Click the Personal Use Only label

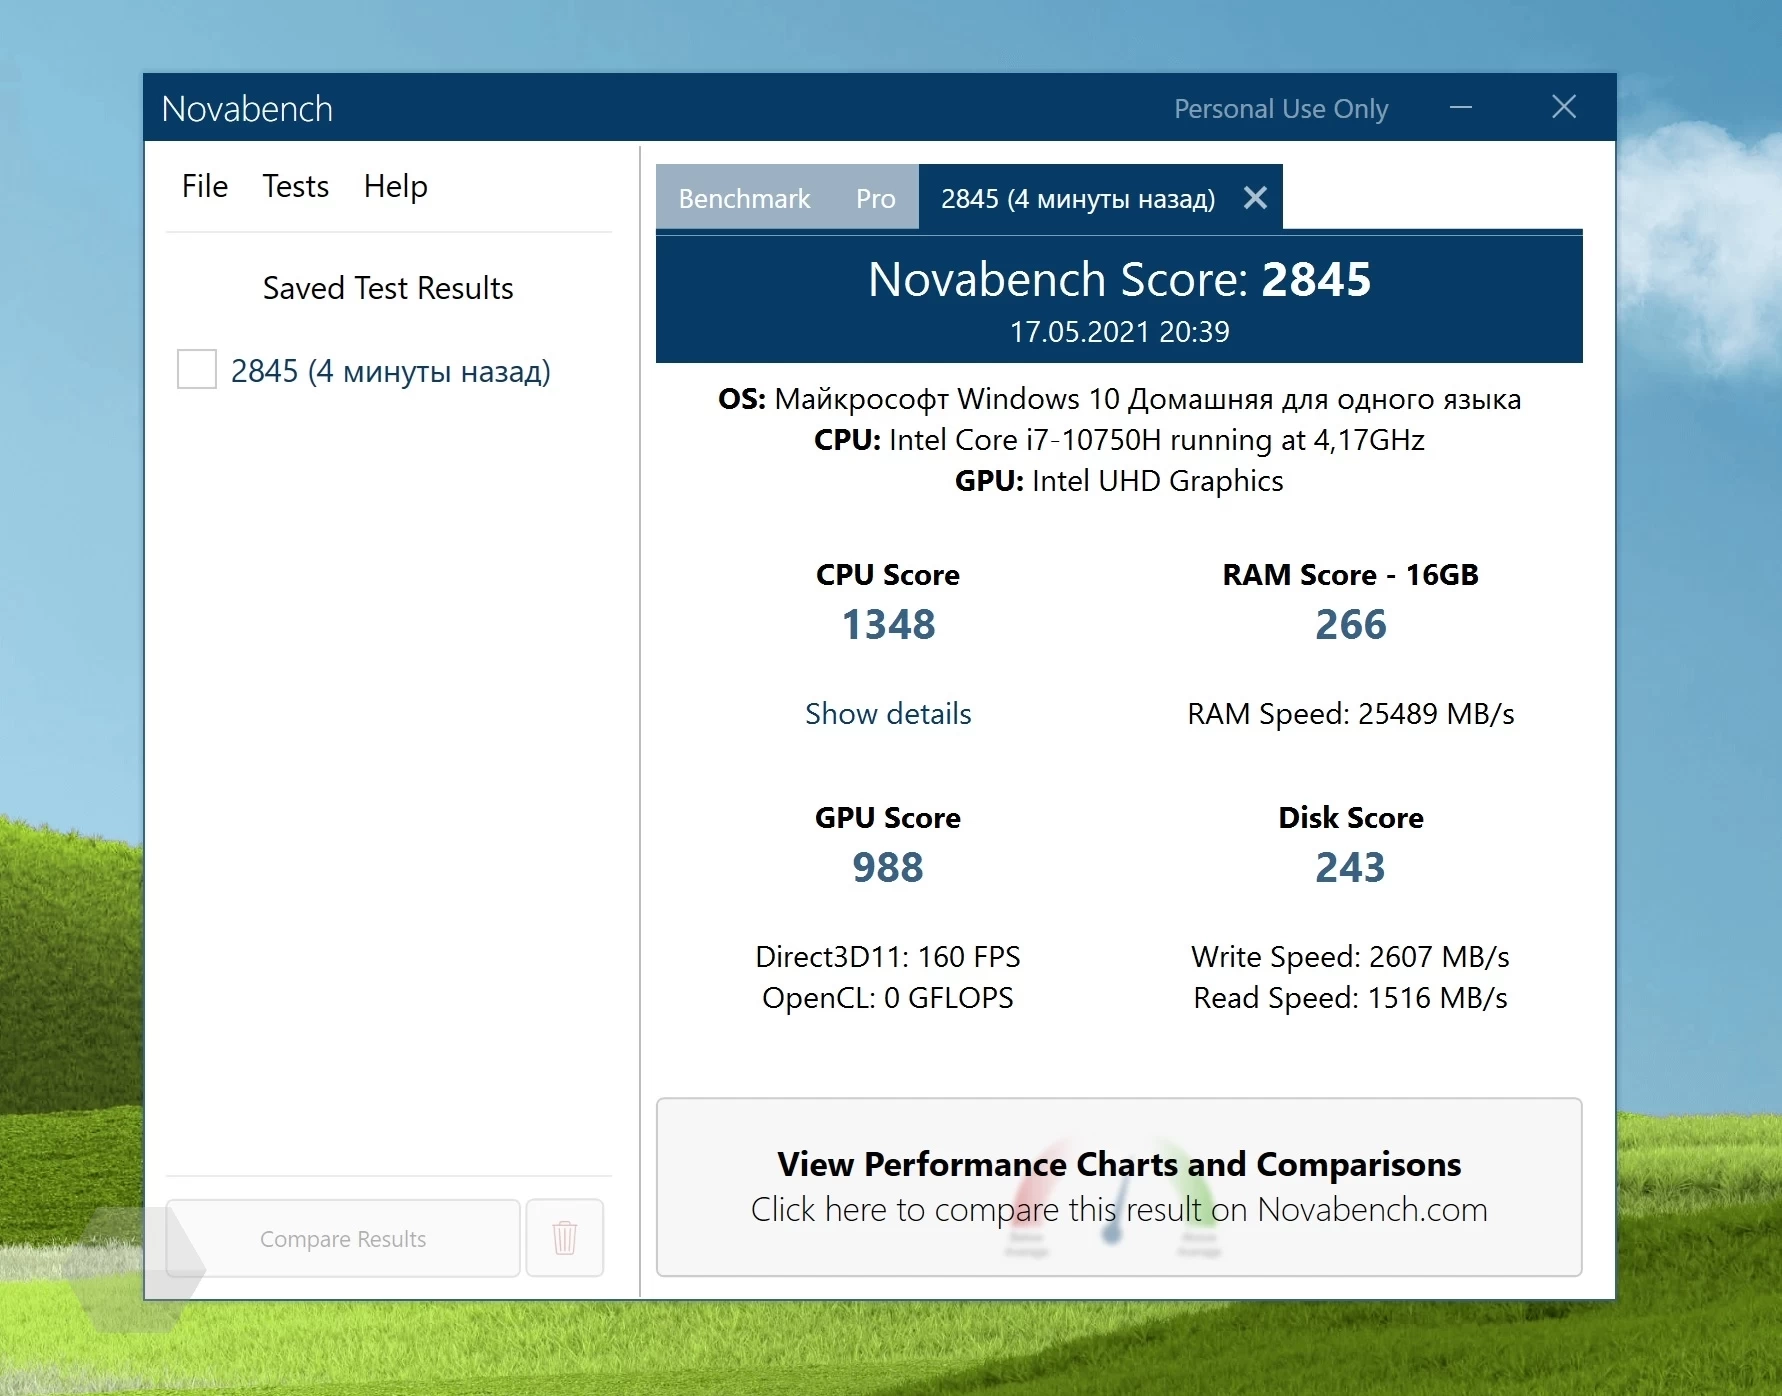click(1280, 109)
